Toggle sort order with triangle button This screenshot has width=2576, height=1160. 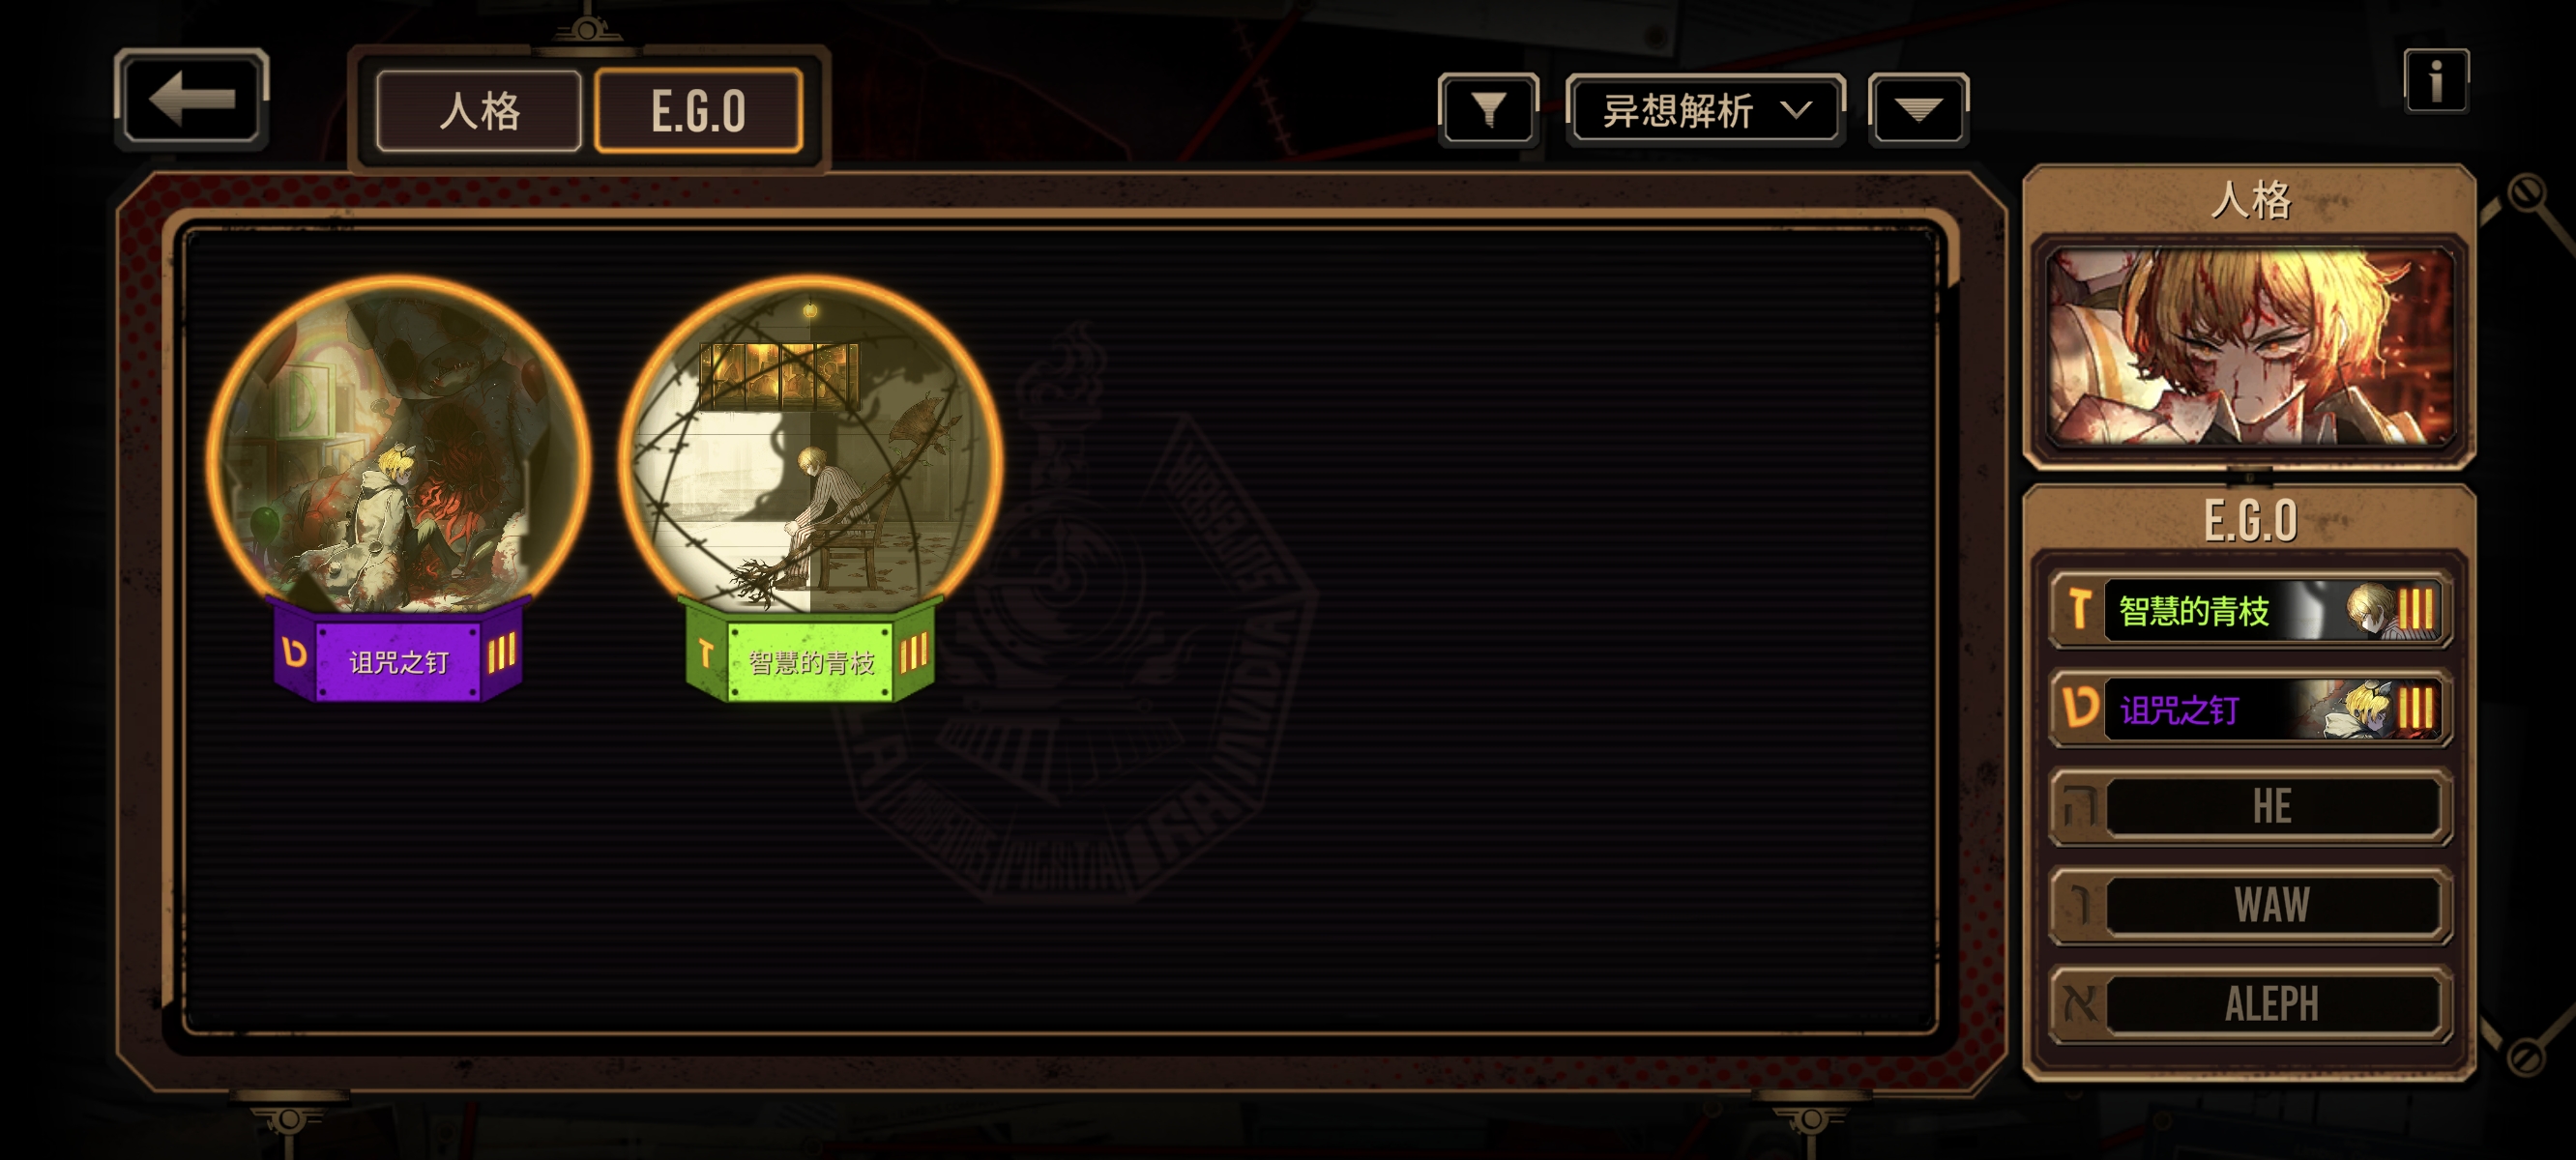pos(1918,110)
